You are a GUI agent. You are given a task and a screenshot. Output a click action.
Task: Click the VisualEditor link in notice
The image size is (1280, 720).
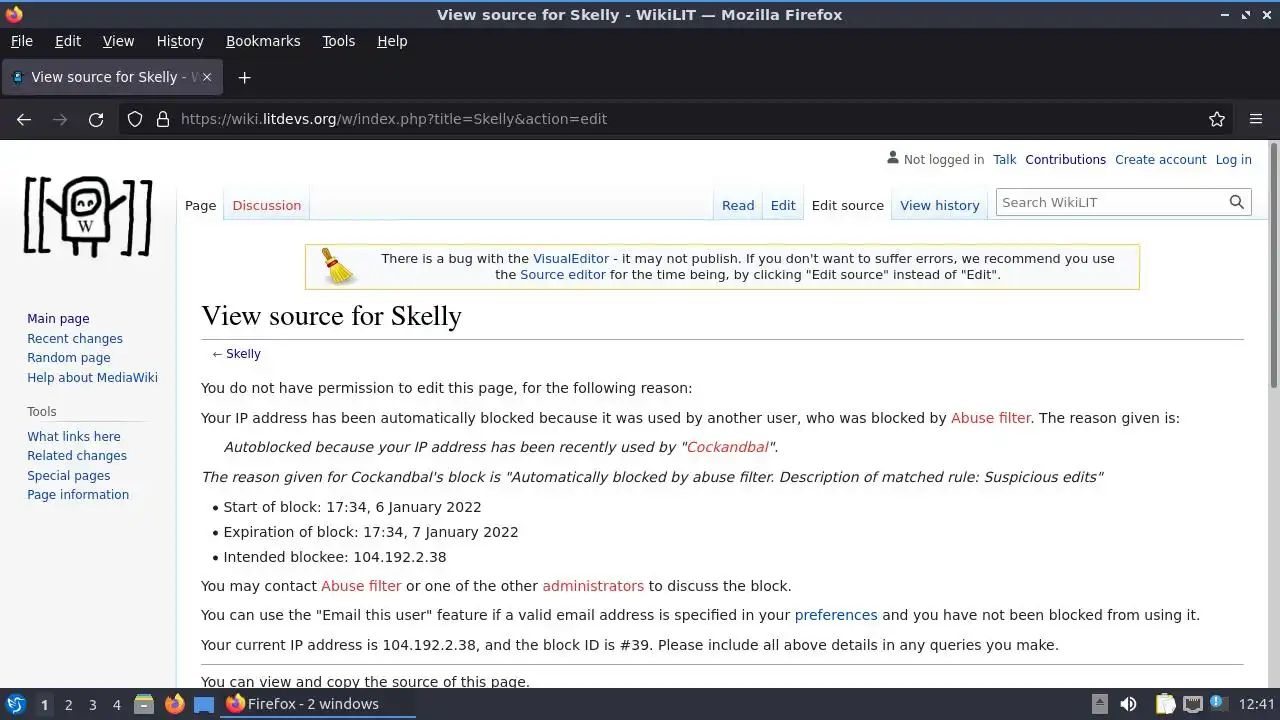(x=570, y=258)
